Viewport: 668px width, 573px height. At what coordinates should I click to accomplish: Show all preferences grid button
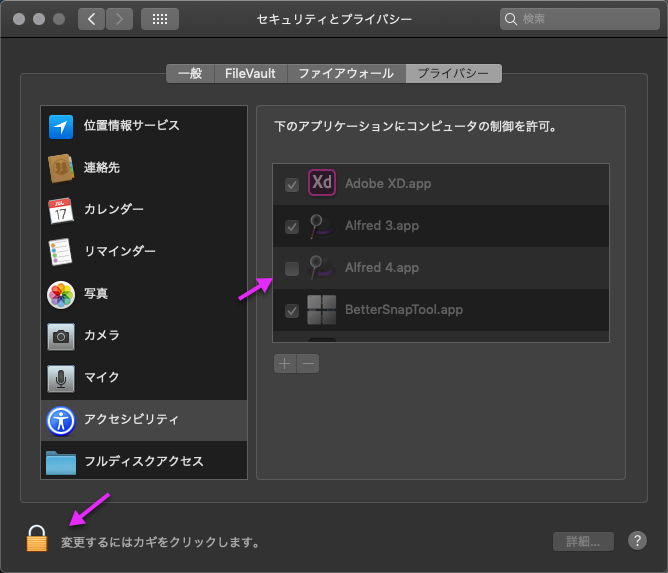coord(160,19)
